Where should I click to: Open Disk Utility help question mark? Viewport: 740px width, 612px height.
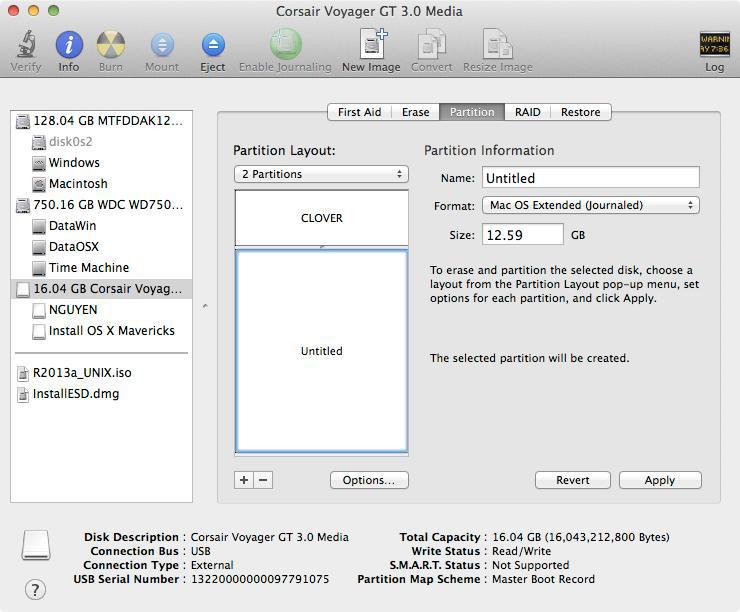point(35,589)
